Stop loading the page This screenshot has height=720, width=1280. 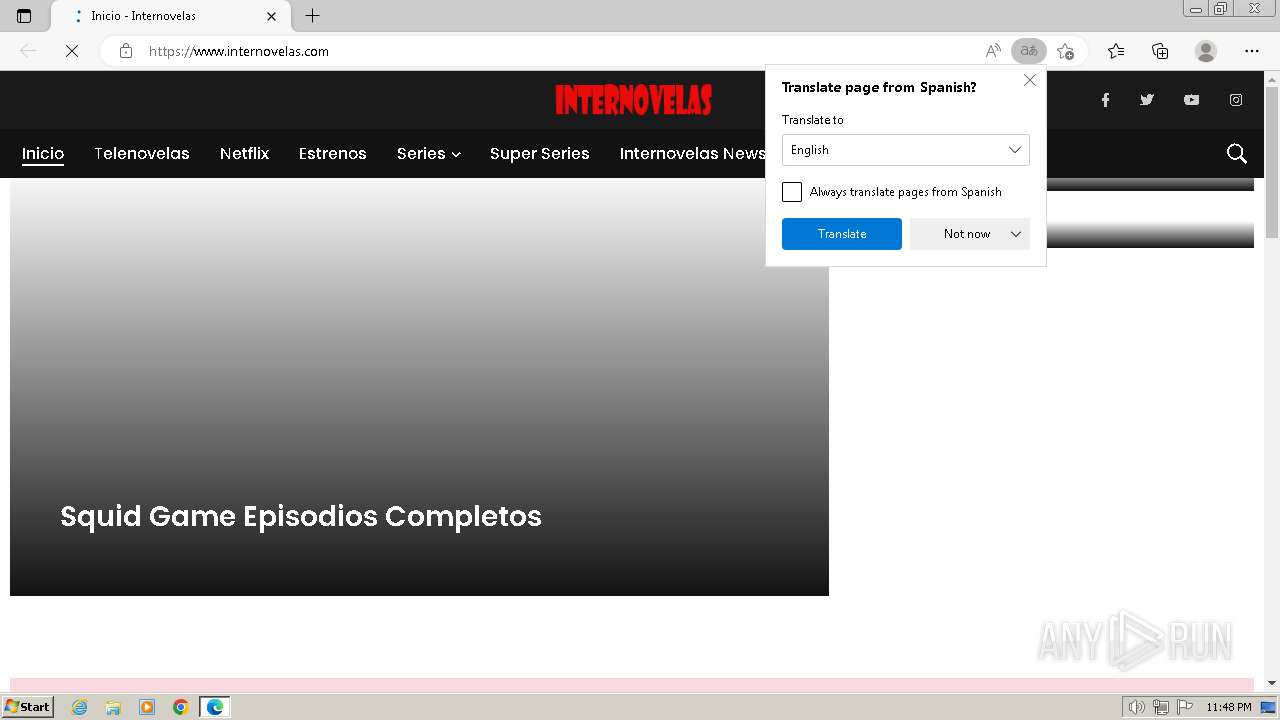[x=71, y=51]
